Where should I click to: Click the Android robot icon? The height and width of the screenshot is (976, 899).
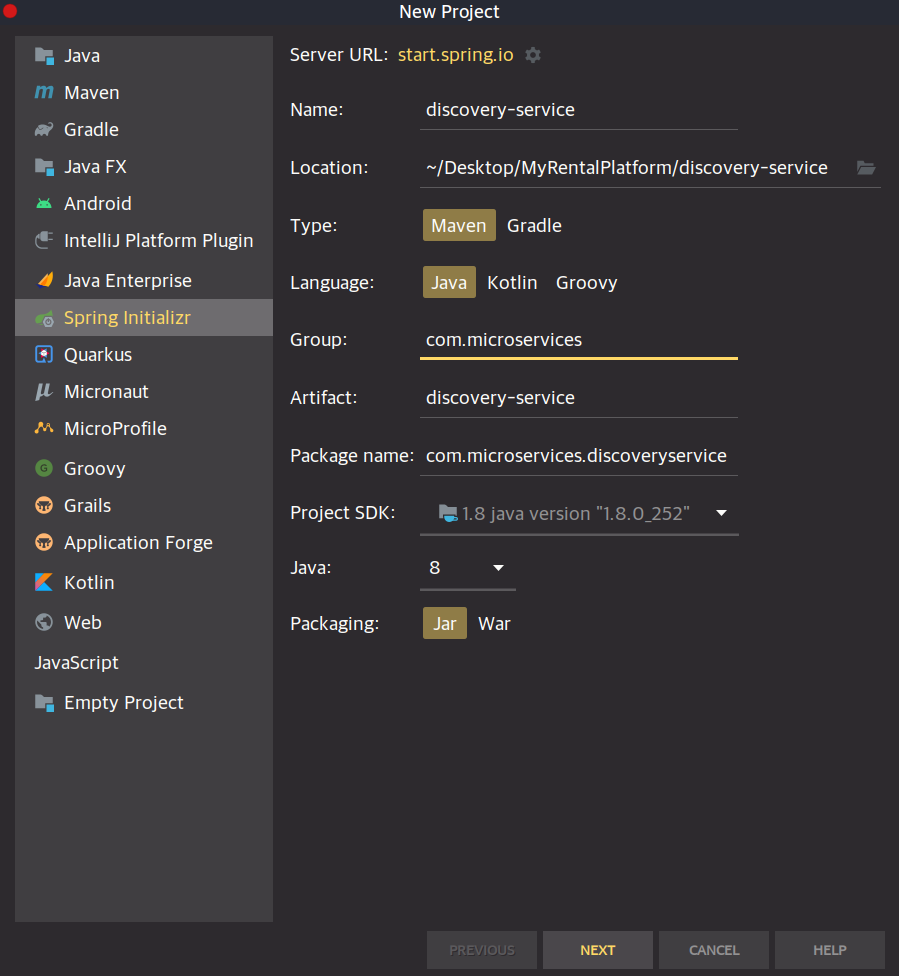pyautogui.click(x=44, y=204)
